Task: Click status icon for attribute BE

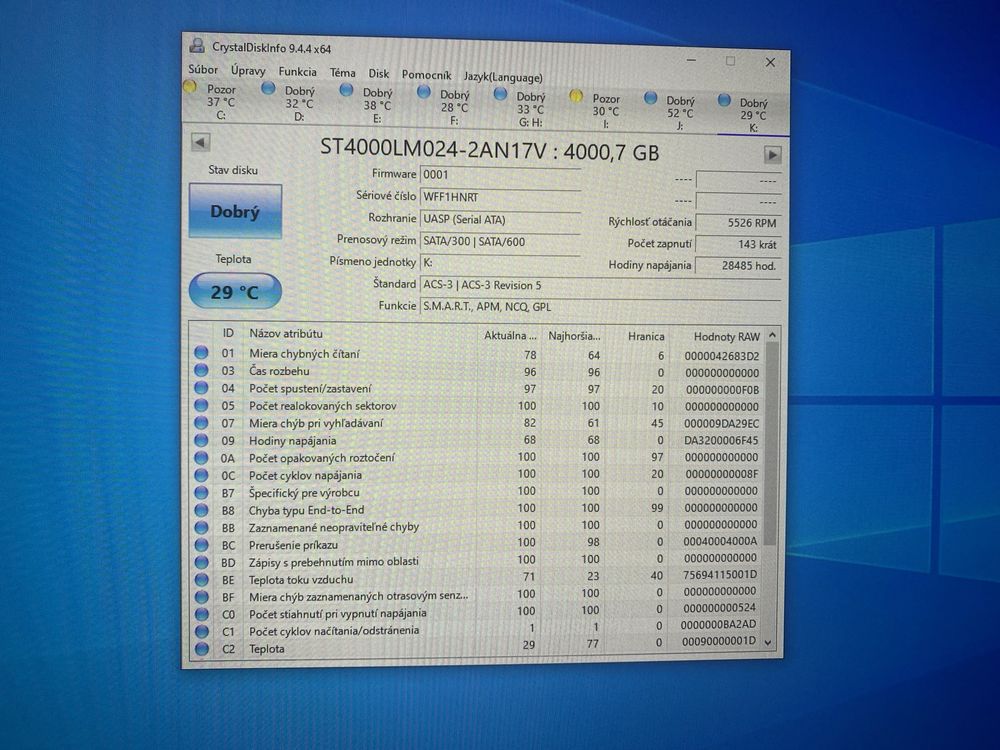Action: pyautogui.click(x=202, y=579)
